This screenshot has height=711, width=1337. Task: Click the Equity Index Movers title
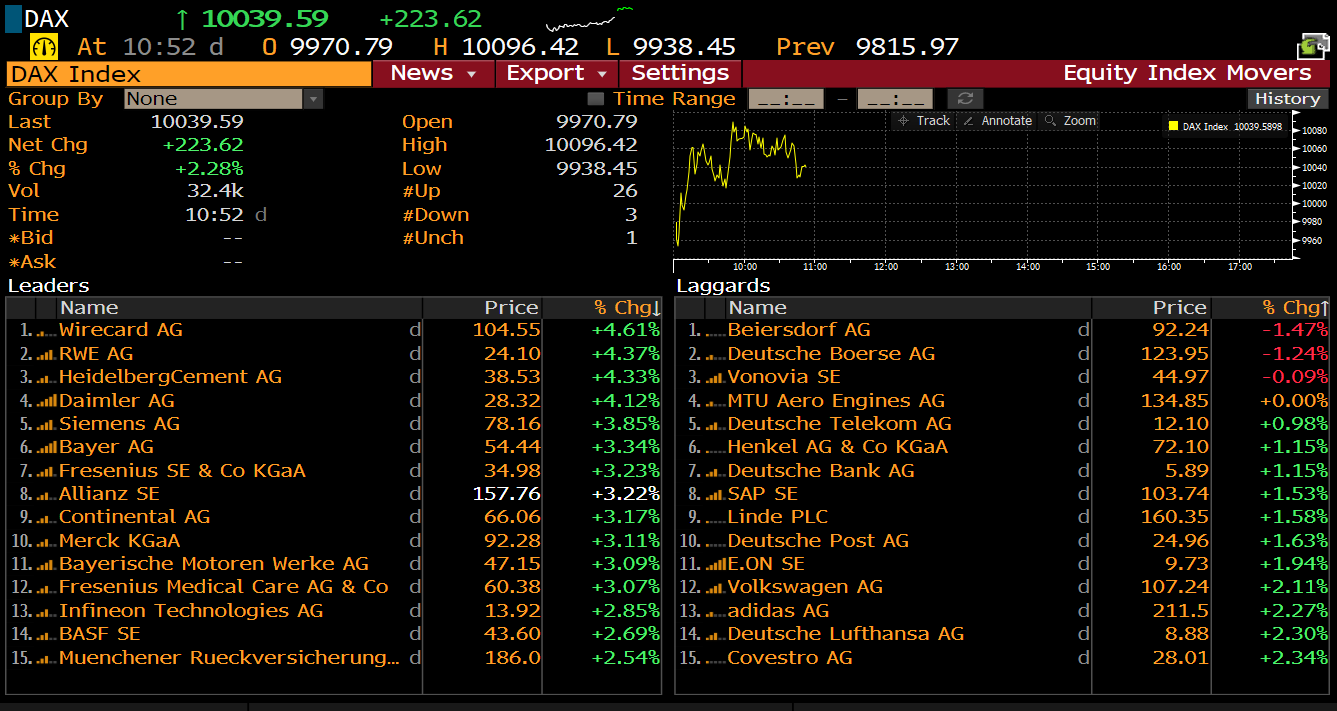click(1187, 73)
